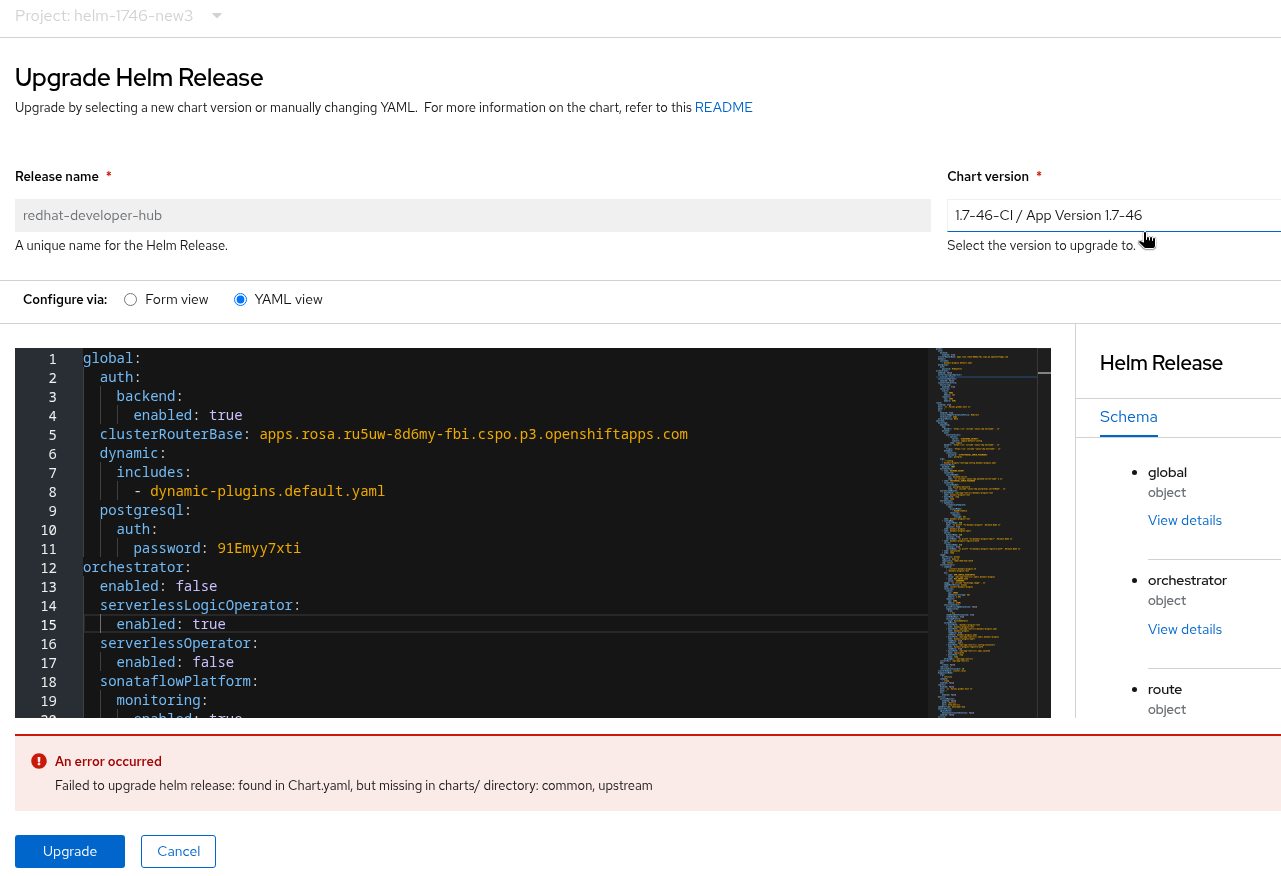Click line number 12 in editor gutter
This screenshot has height=876, width=1281.
click(50, 567)
